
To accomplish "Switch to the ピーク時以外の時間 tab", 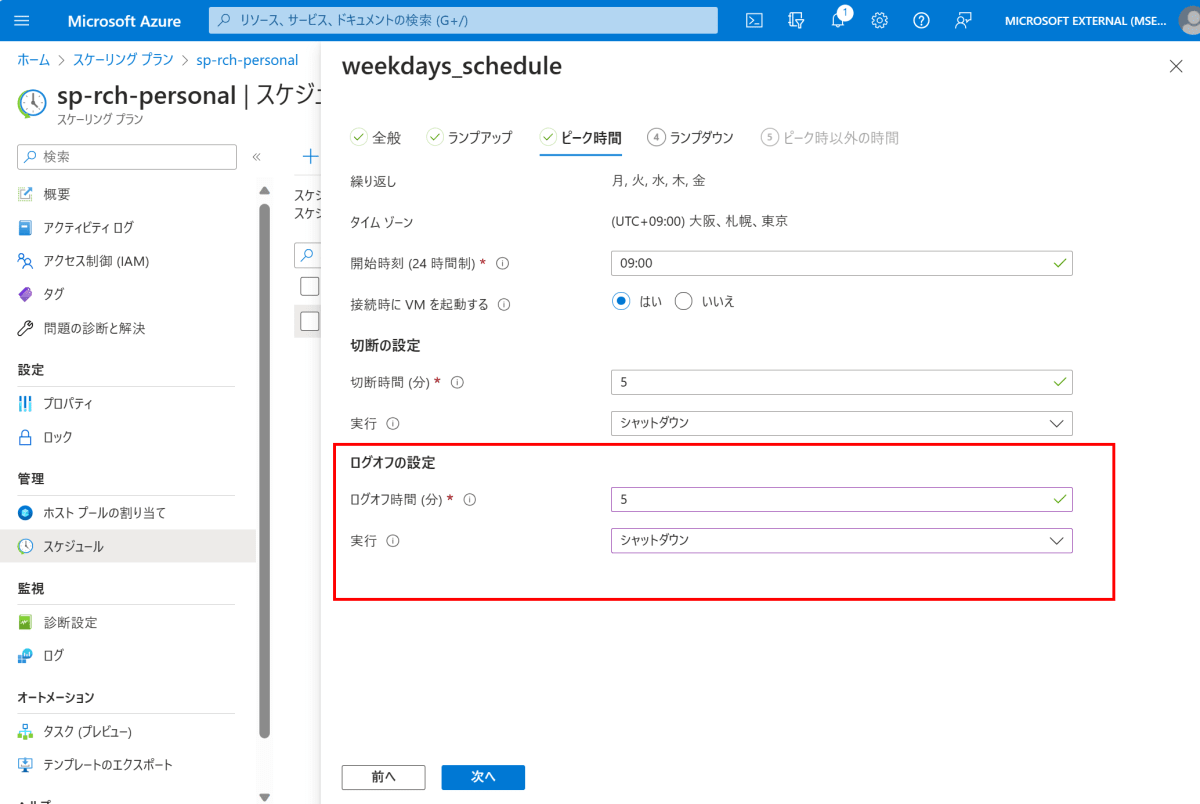I will coord(829,138).
